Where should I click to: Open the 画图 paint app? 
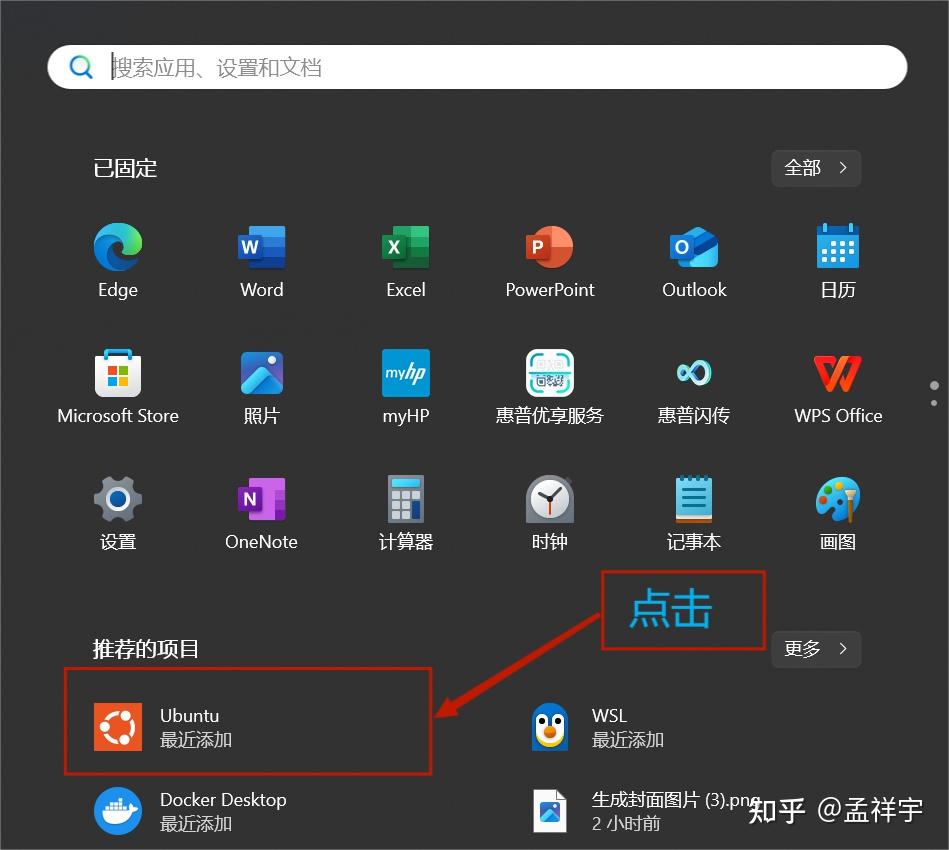pyautogui.click(x=838, y=499)
